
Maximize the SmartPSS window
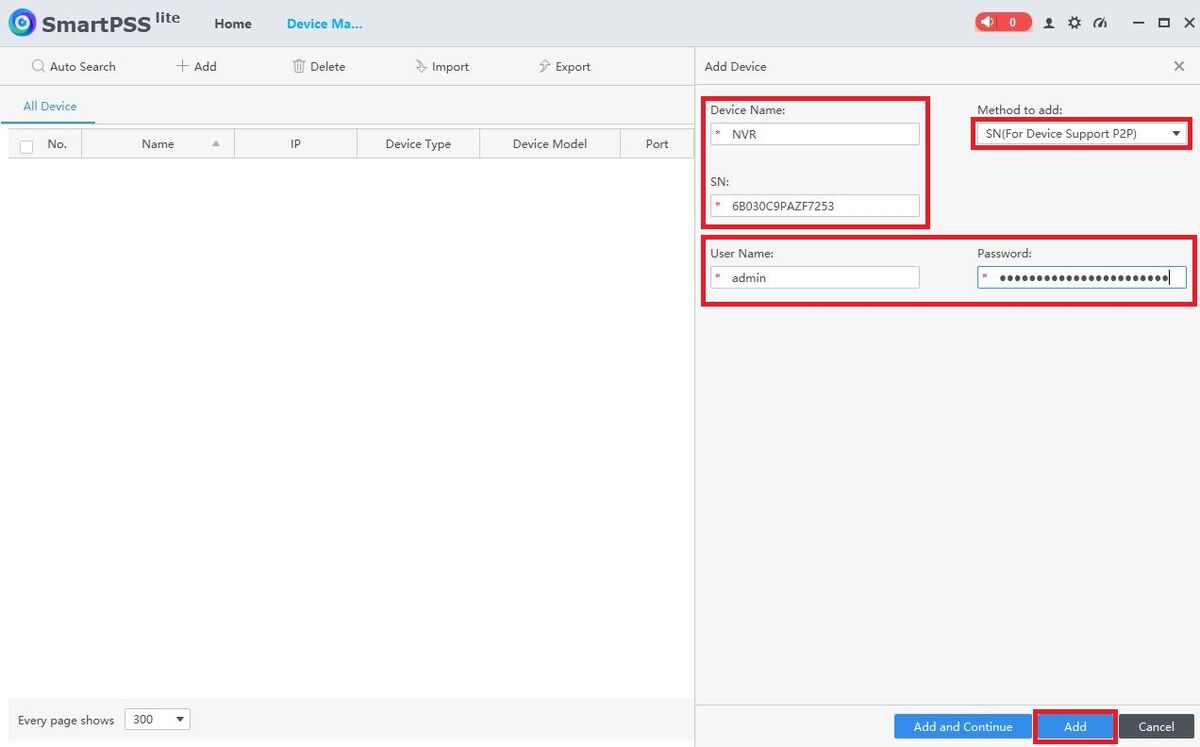point(1164,23)
